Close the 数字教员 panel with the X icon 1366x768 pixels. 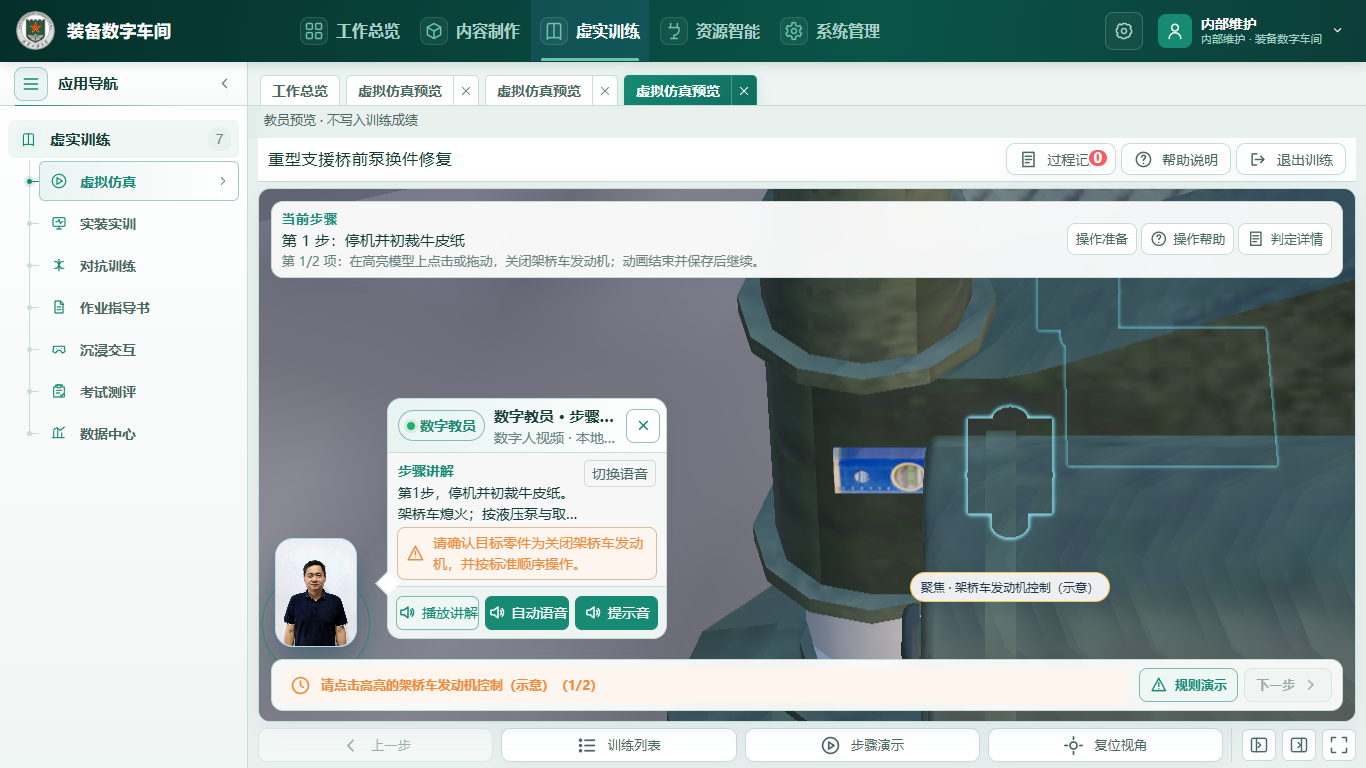coord(643,425)
